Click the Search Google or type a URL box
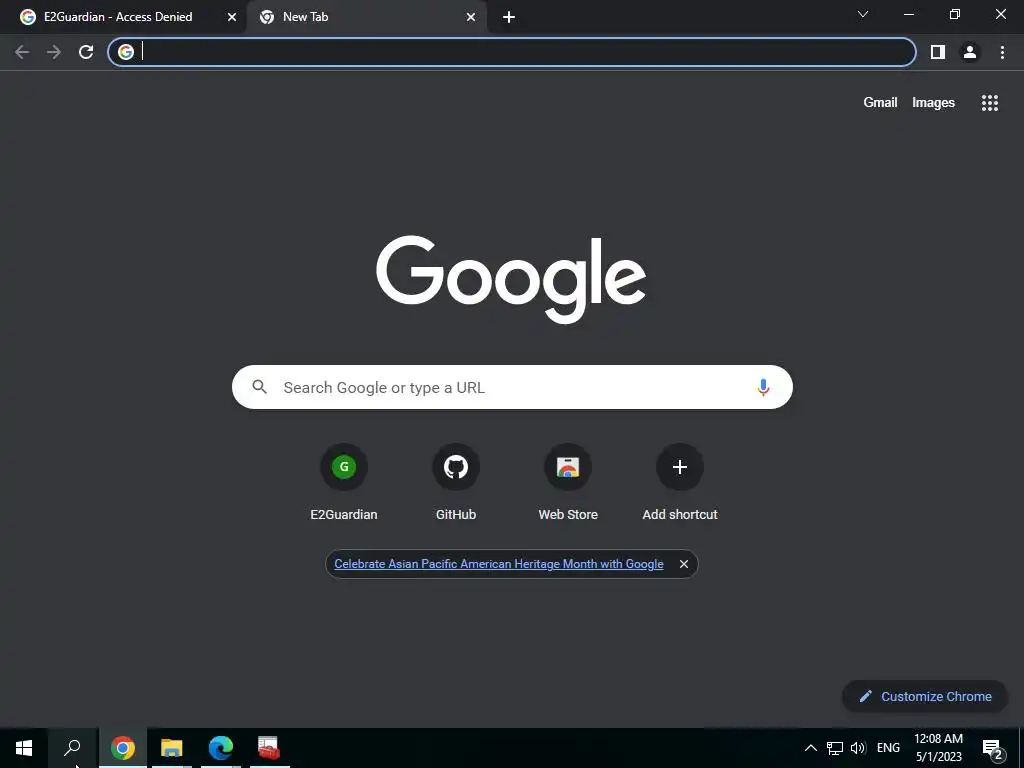1024x768 pixels. pos(512,387)
